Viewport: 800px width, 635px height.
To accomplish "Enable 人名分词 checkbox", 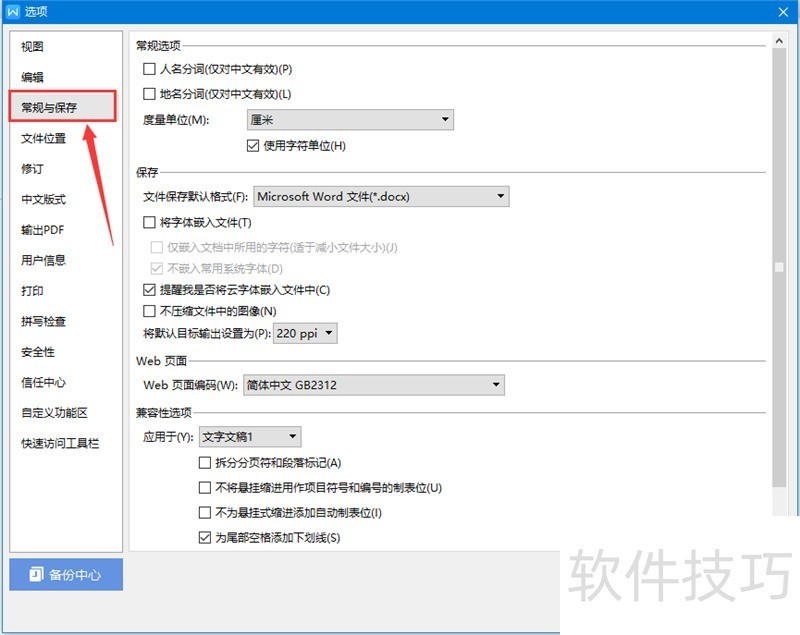I will pyautogui.click(x=149, y=69).
